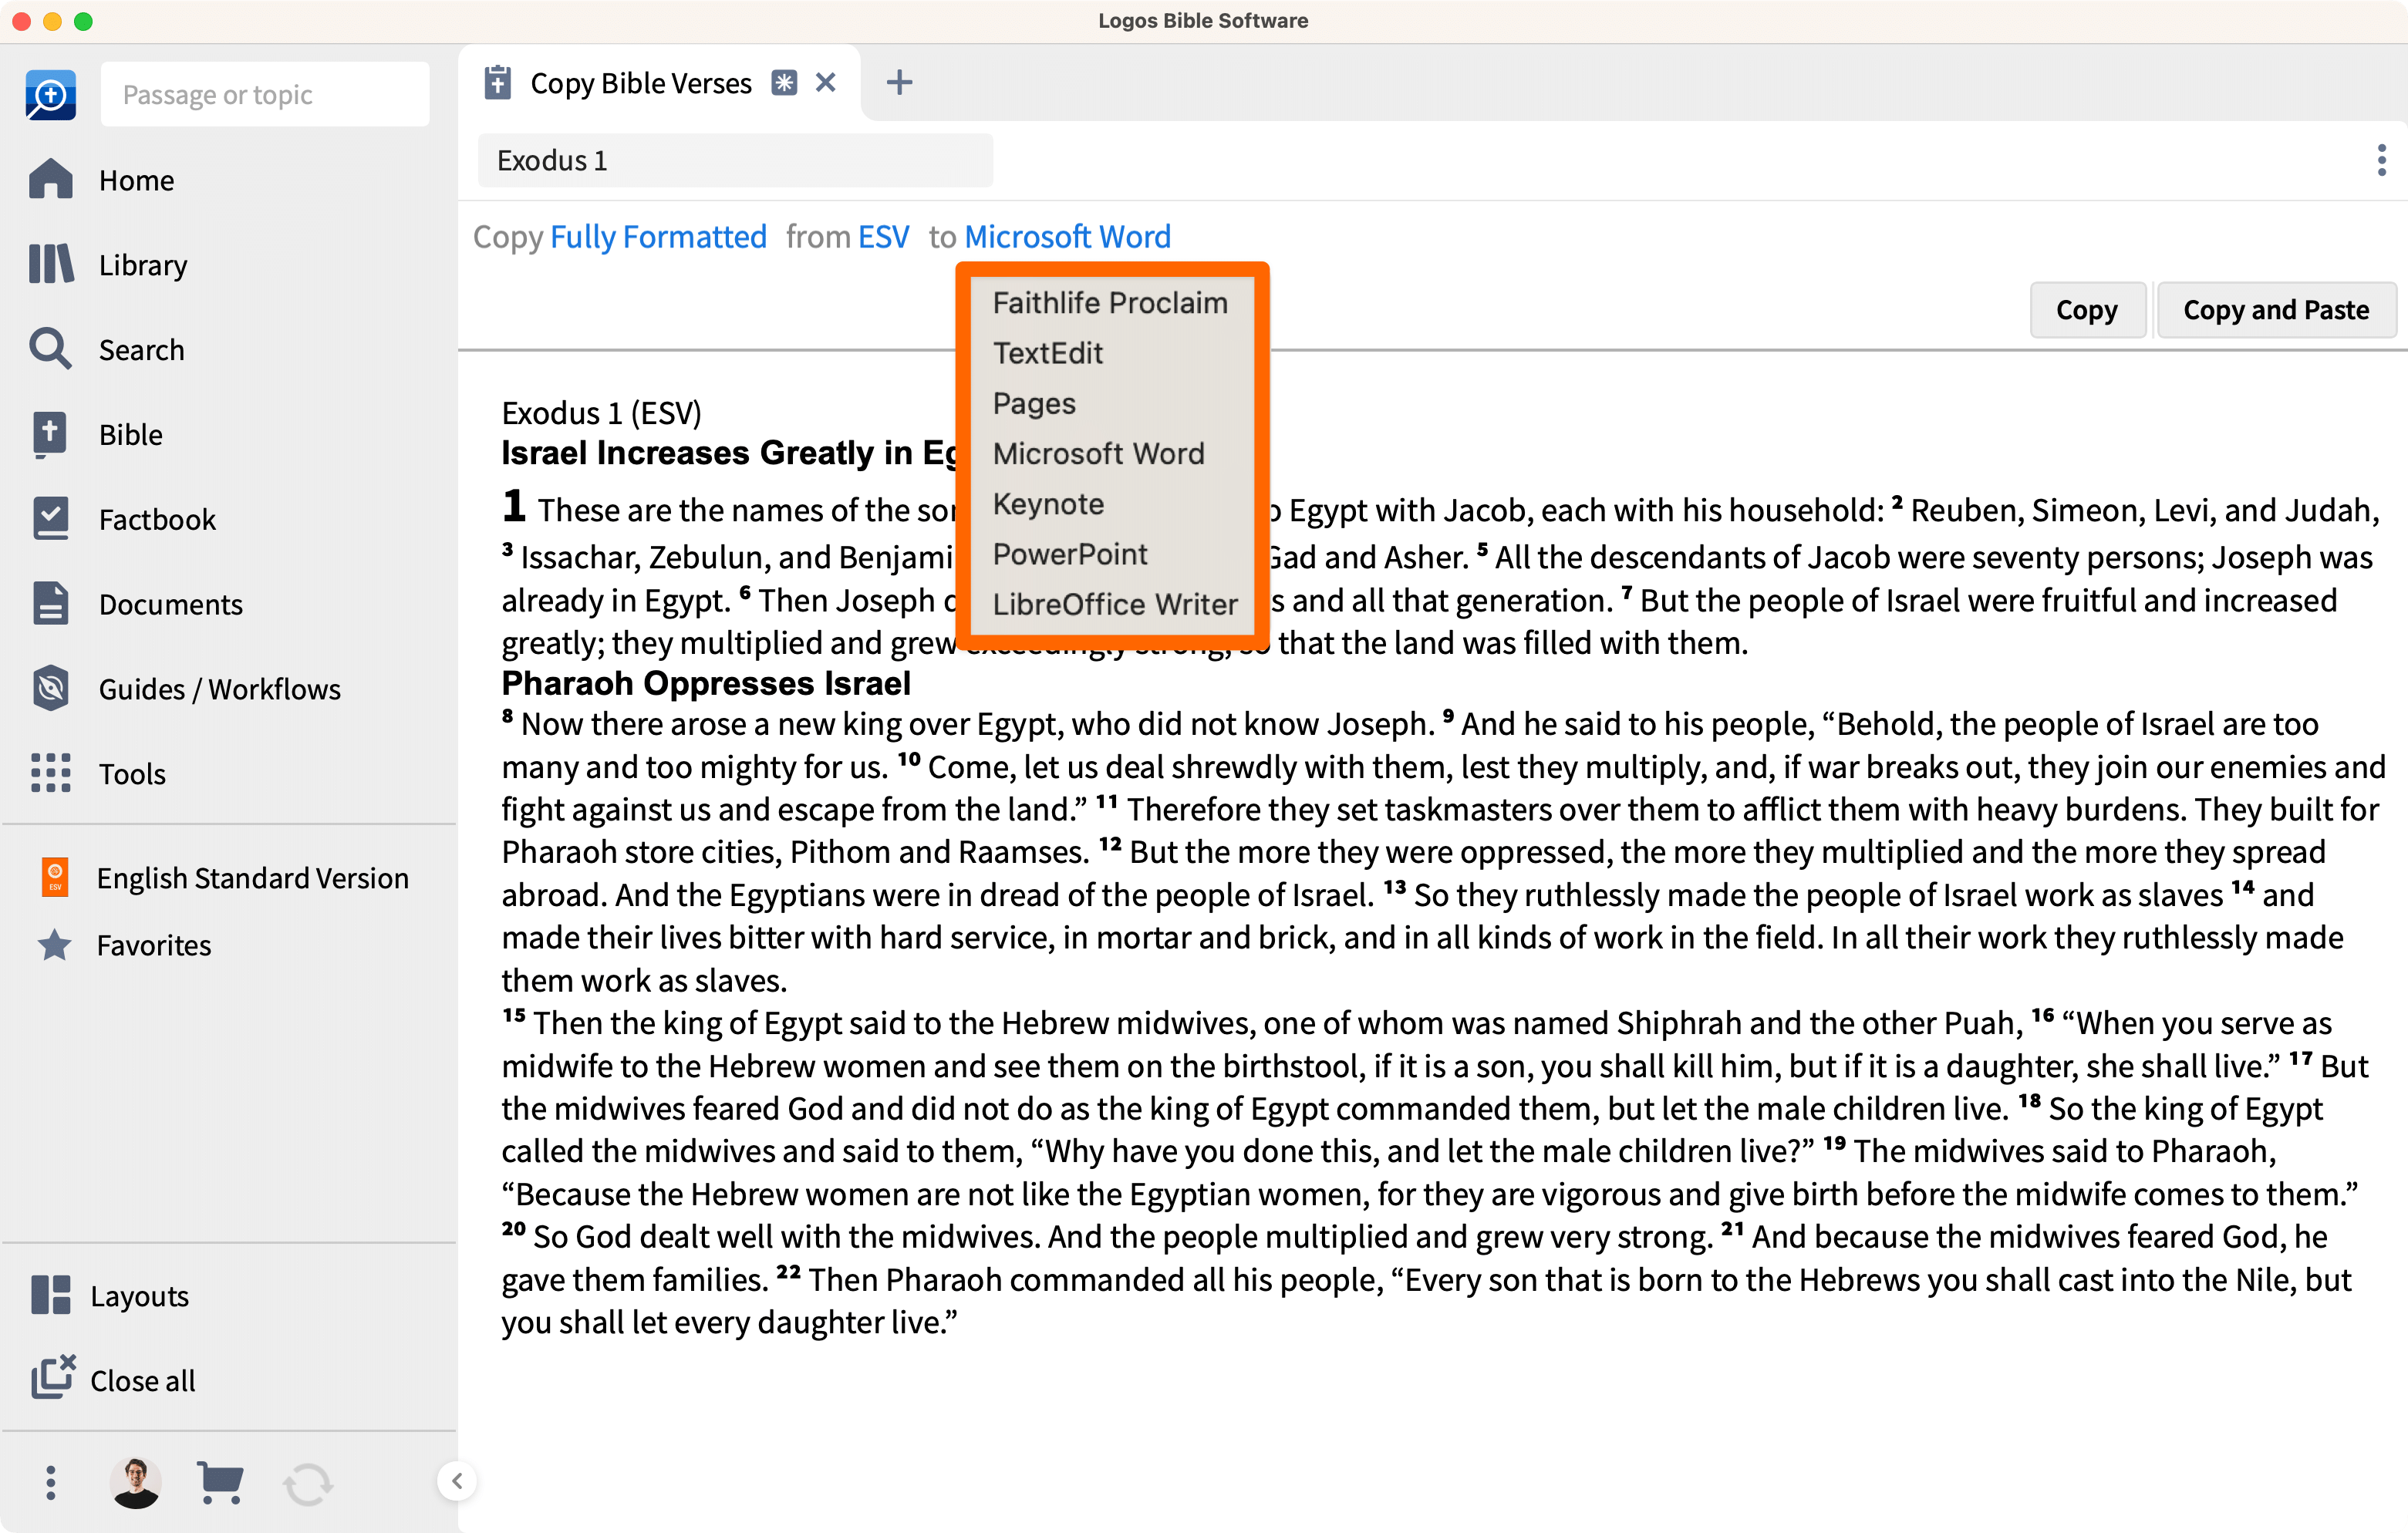Image resolution: width=2408 pixels, height=1533 pixels.
Task: Open the ESV Bible version dropdown
Action: coord(883,237)
